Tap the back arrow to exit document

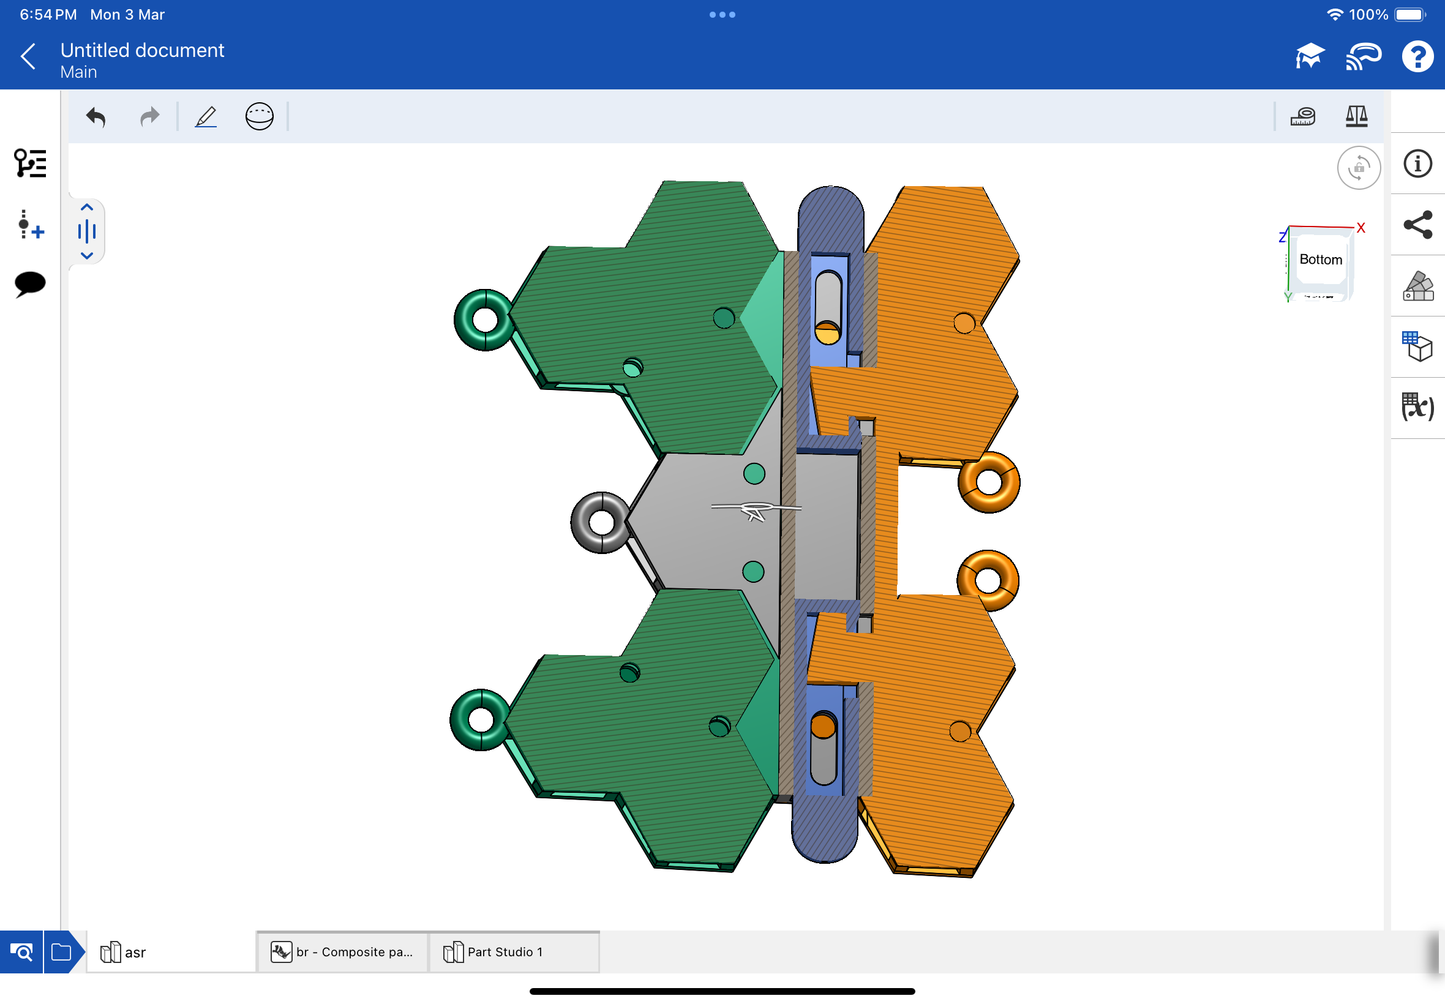pos(29,57)
